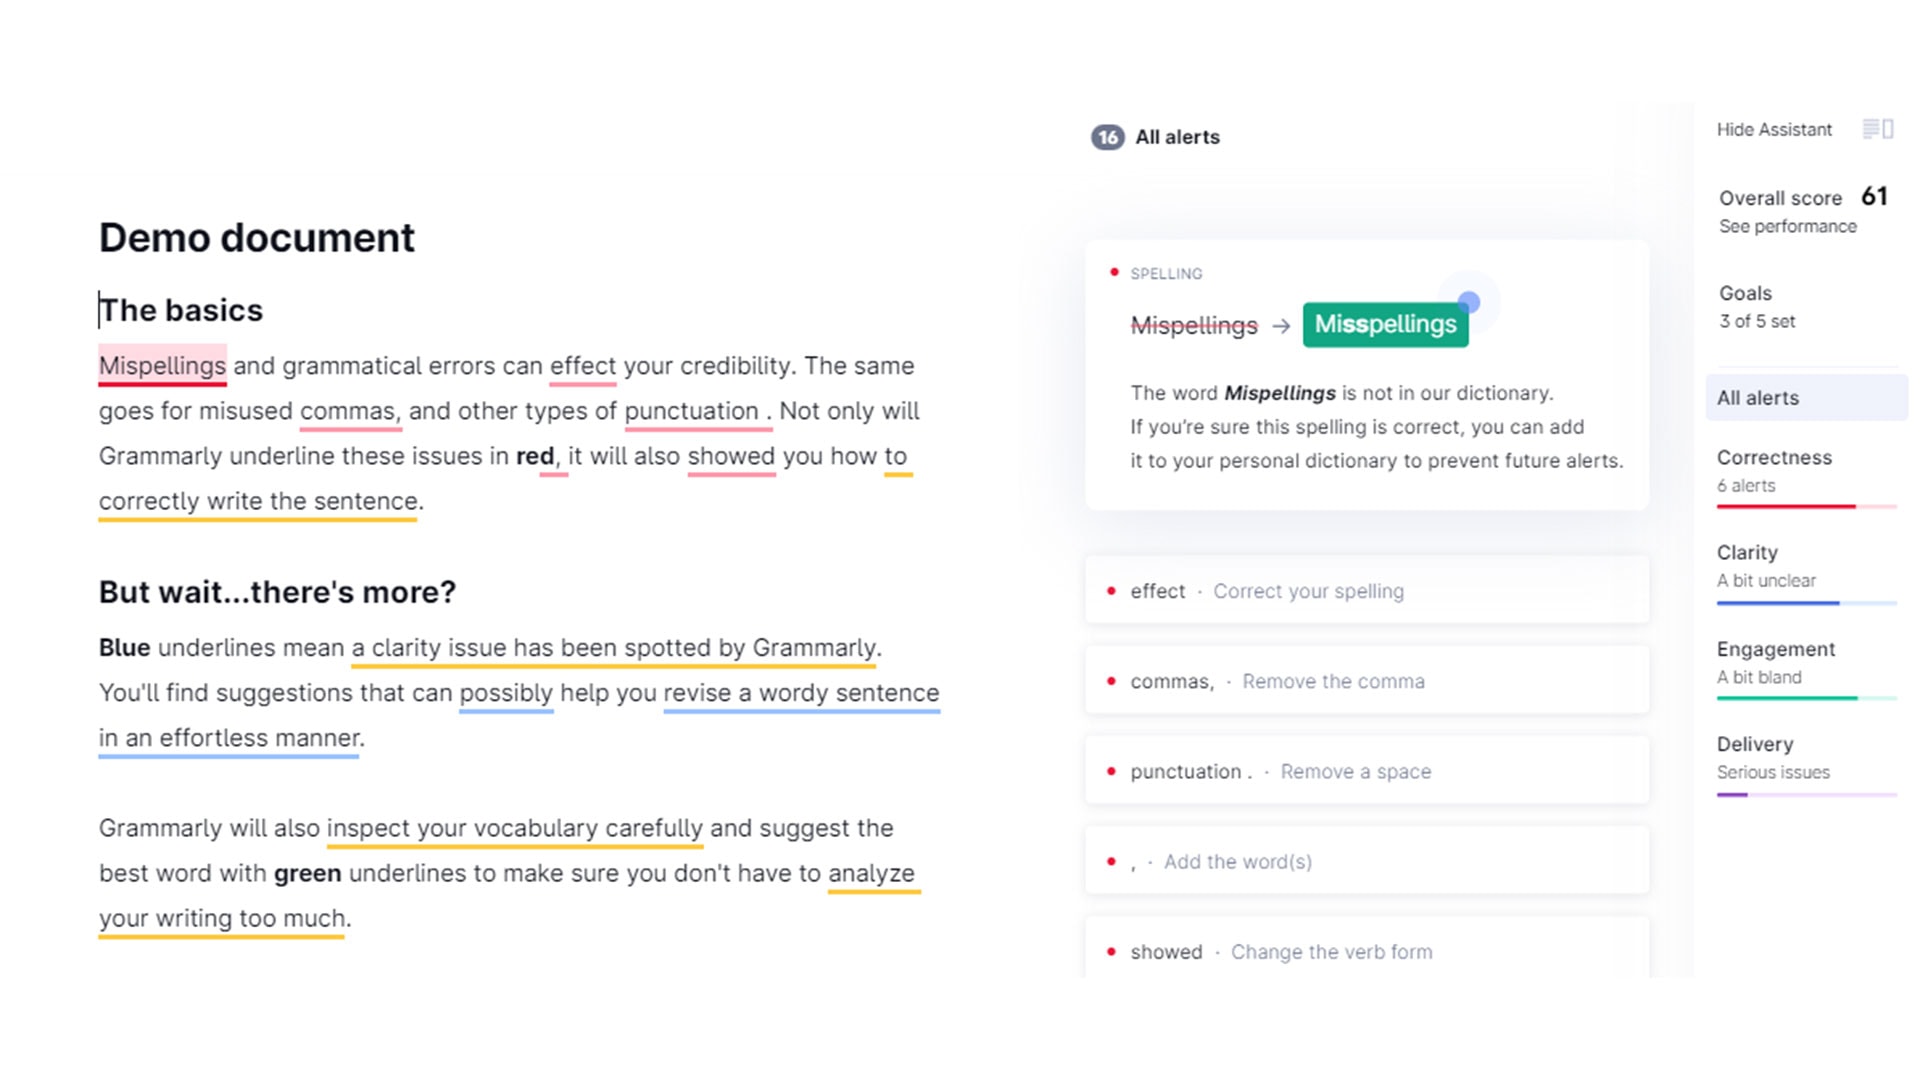Click the Clarity category icon
The image size is (1920, 1080).
[1747, 551]
